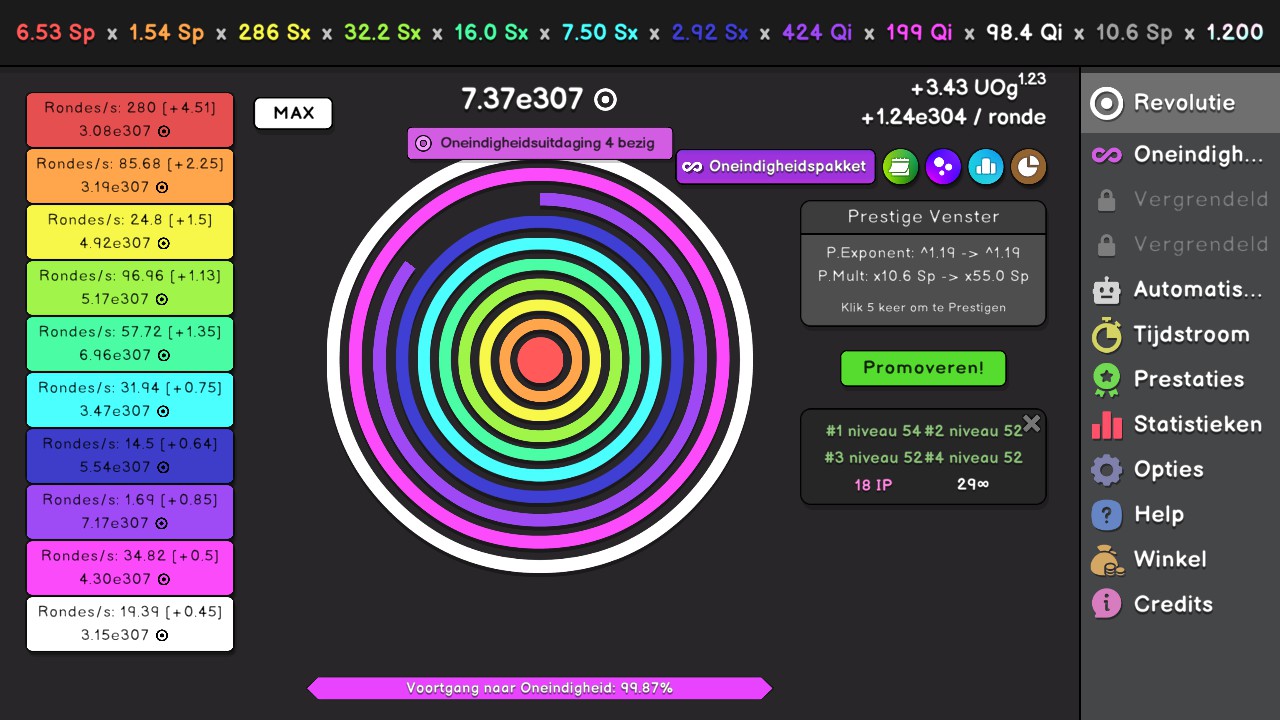Toggle the MAX buy amount button
This screenshot has width=1280, height=720.
293,113
